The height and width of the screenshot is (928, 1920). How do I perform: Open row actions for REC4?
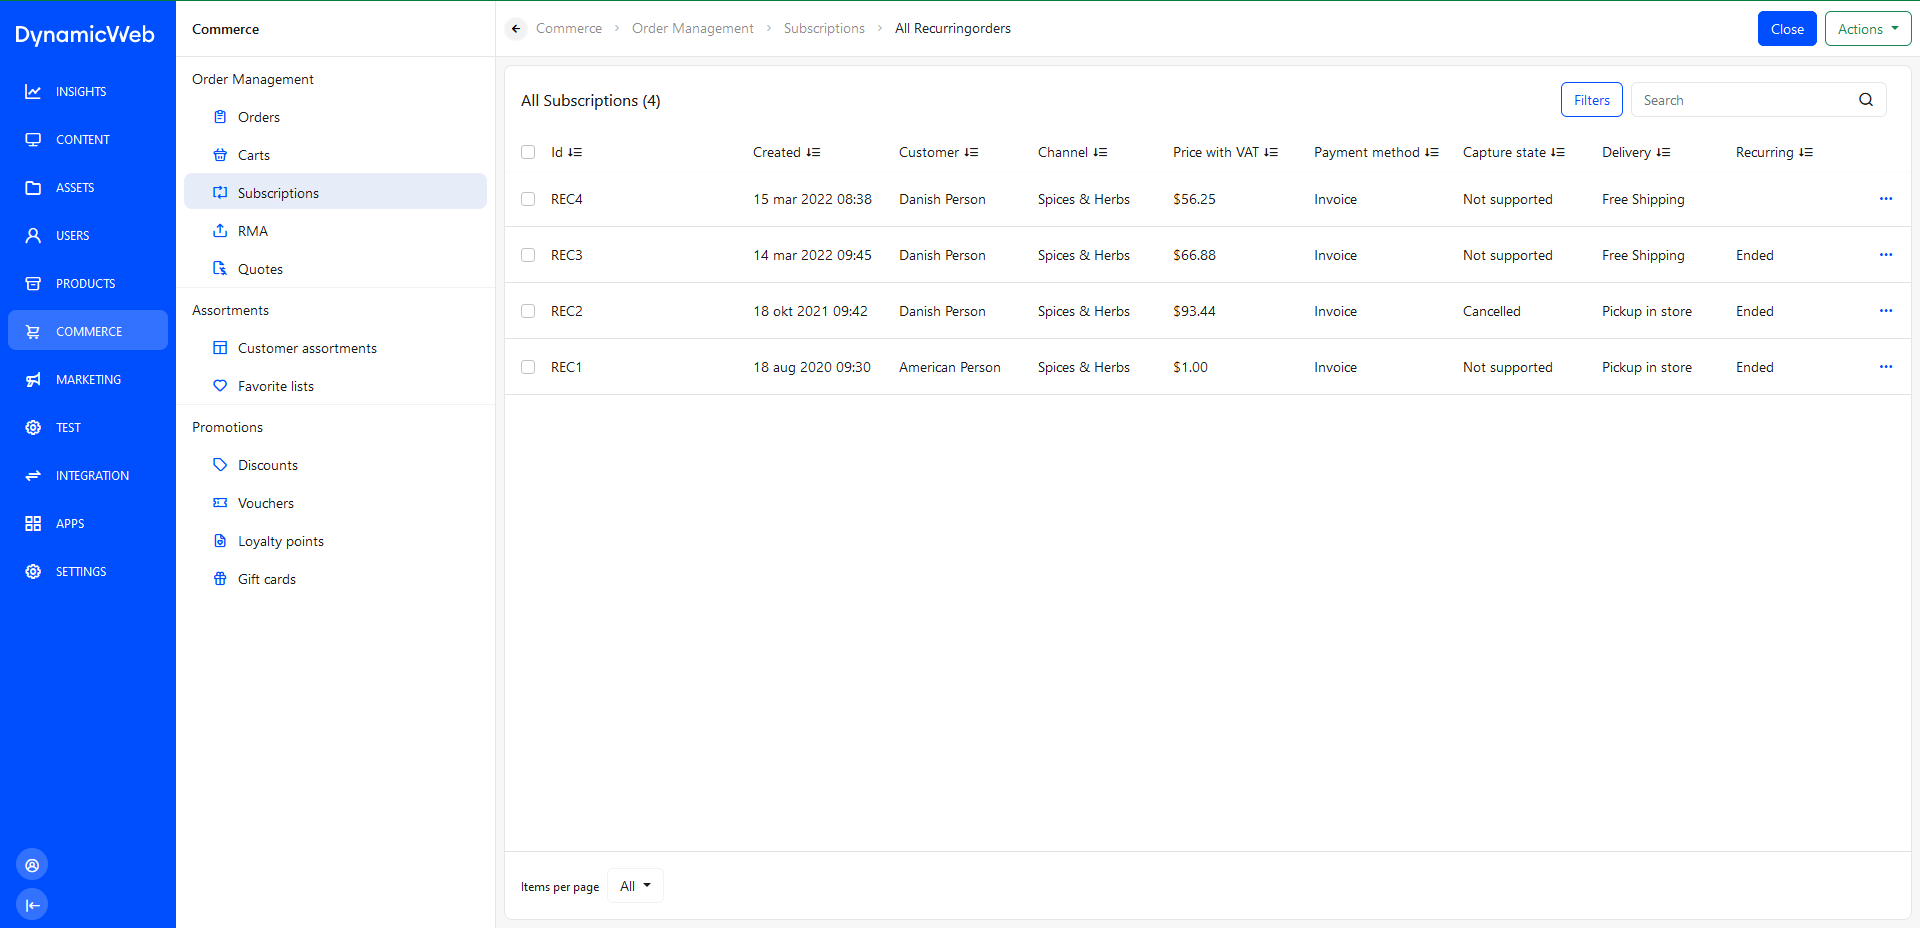pyautogui.click(x=1886, y=199)
